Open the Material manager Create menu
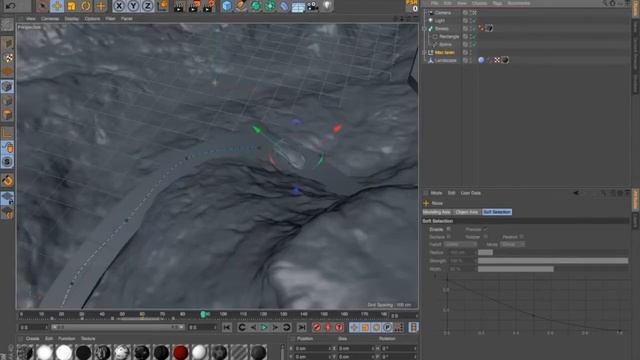The height and width of the screenshot is (360, 640). point(32,339)
